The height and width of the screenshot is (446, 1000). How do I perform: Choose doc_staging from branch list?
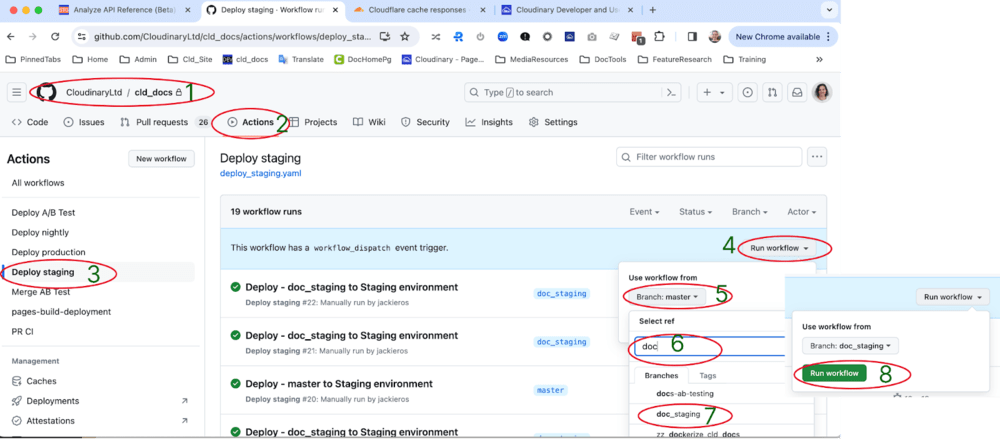[678, 415]
